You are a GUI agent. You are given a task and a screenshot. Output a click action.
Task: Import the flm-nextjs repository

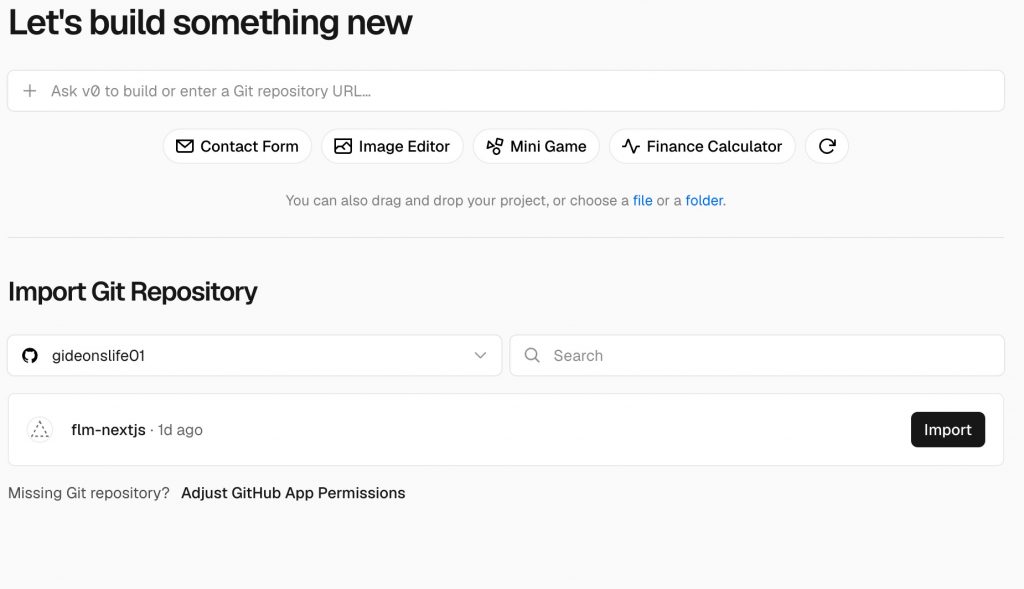click(x=948, y=430)
